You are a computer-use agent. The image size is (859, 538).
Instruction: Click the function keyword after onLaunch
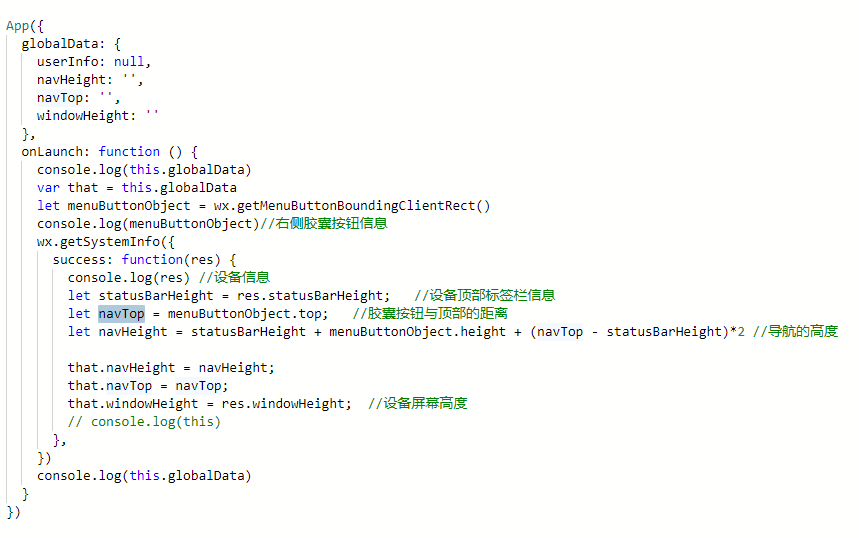129,152
